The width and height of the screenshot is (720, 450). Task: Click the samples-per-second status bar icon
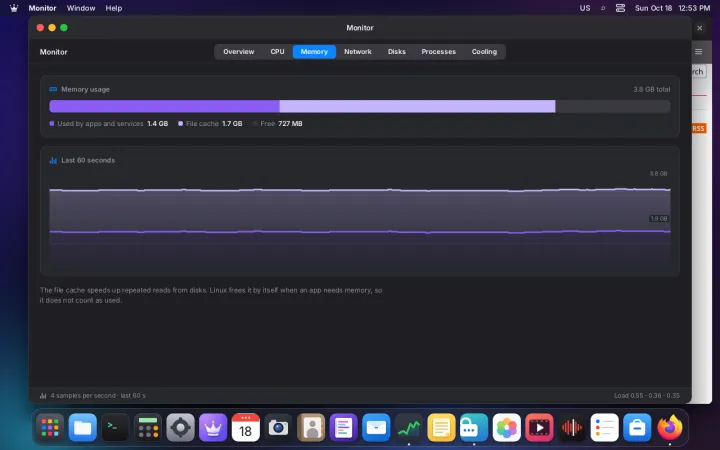[43, 395]
